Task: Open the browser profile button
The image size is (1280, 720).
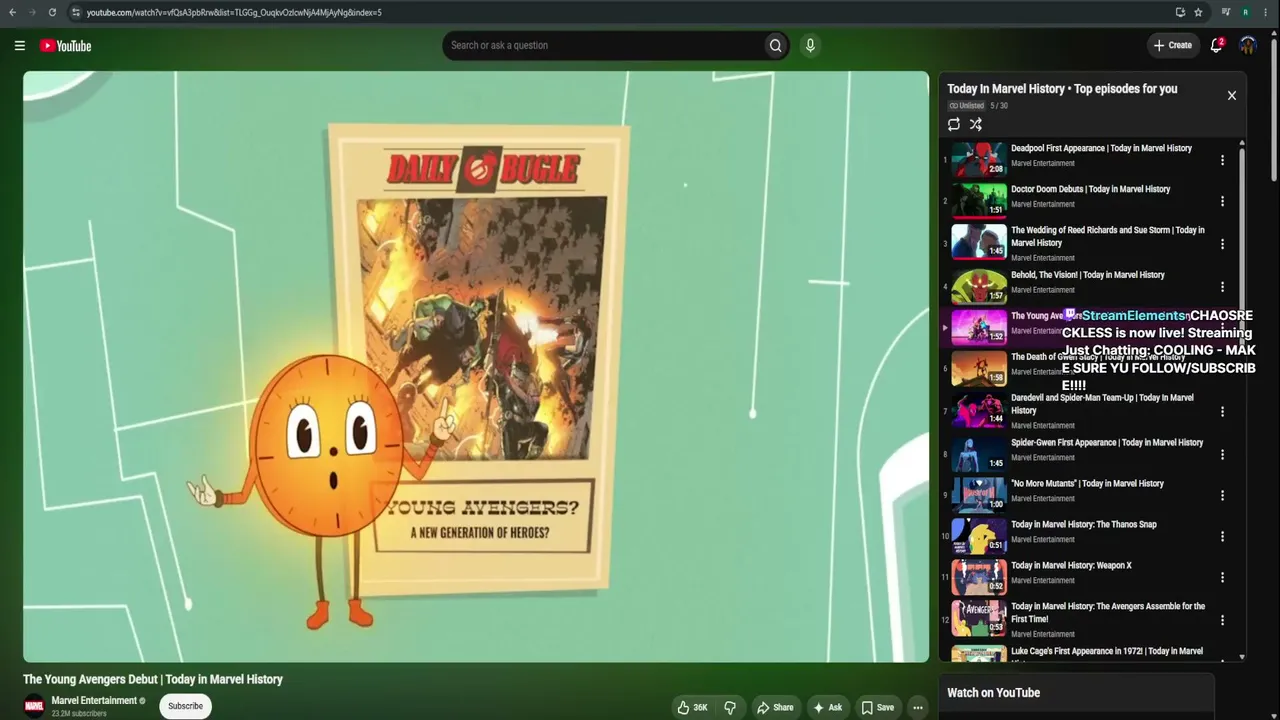Action: [1246, 12]
